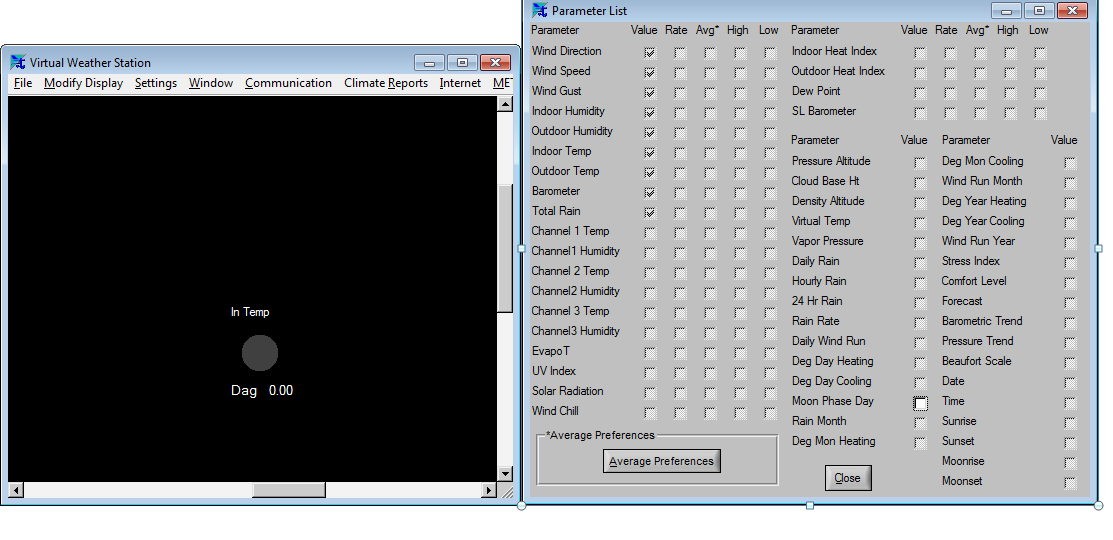Check the Wind Chill Low checkbox
This screenshot has width=1113, height=540.
(x=770, y=412)
